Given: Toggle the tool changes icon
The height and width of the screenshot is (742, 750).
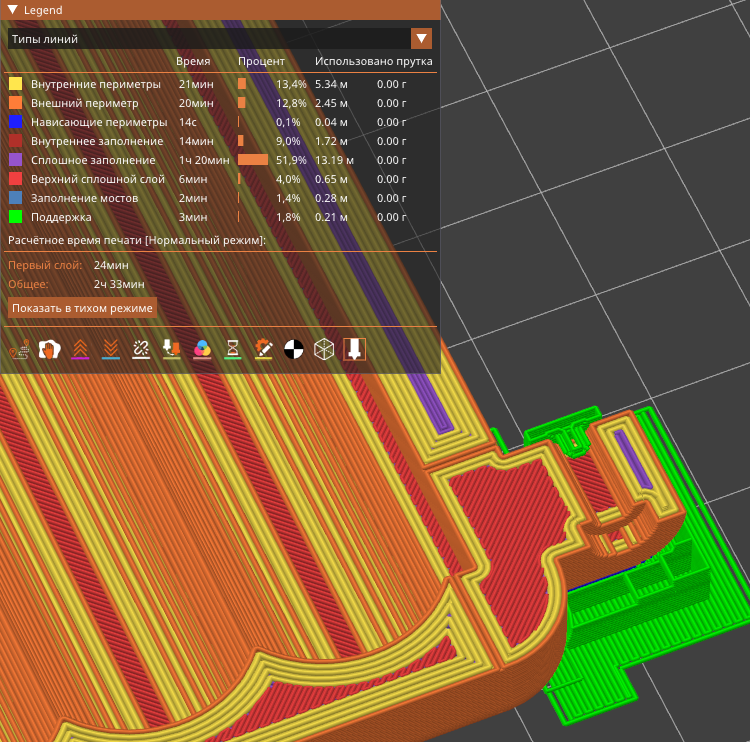Looking at the screenshot, I should (172, 349).
